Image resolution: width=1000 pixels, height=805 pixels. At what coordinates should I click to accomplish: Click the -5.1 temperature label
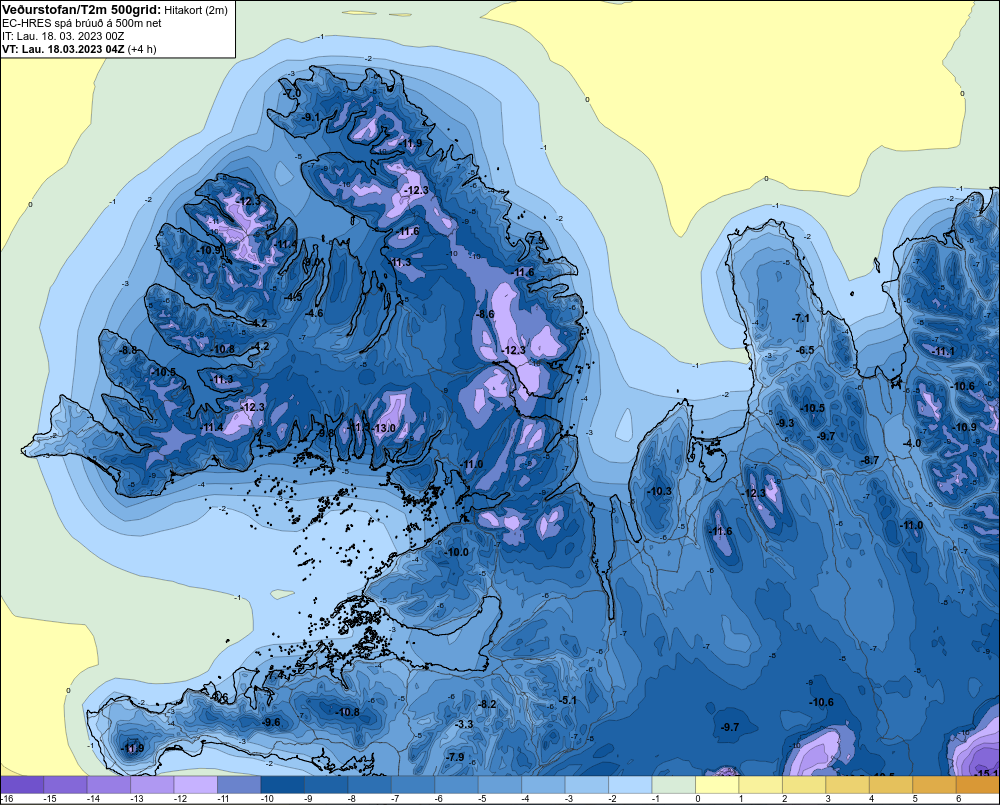point(568,700)
